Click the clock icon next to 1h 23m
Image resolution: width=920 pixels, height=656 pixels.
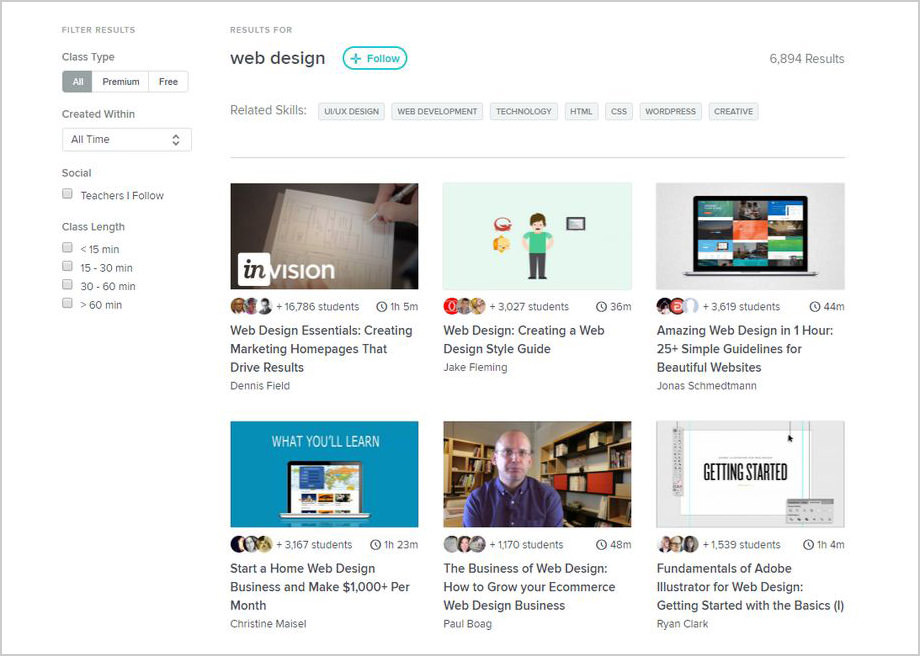tap(376, 545)
